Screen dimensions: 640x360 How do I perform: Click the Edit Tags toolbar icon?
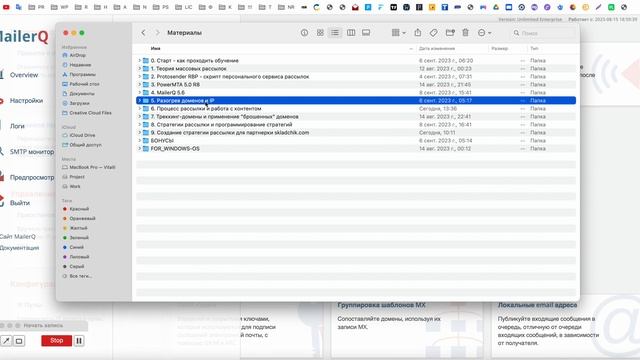(x=433, y=33)
